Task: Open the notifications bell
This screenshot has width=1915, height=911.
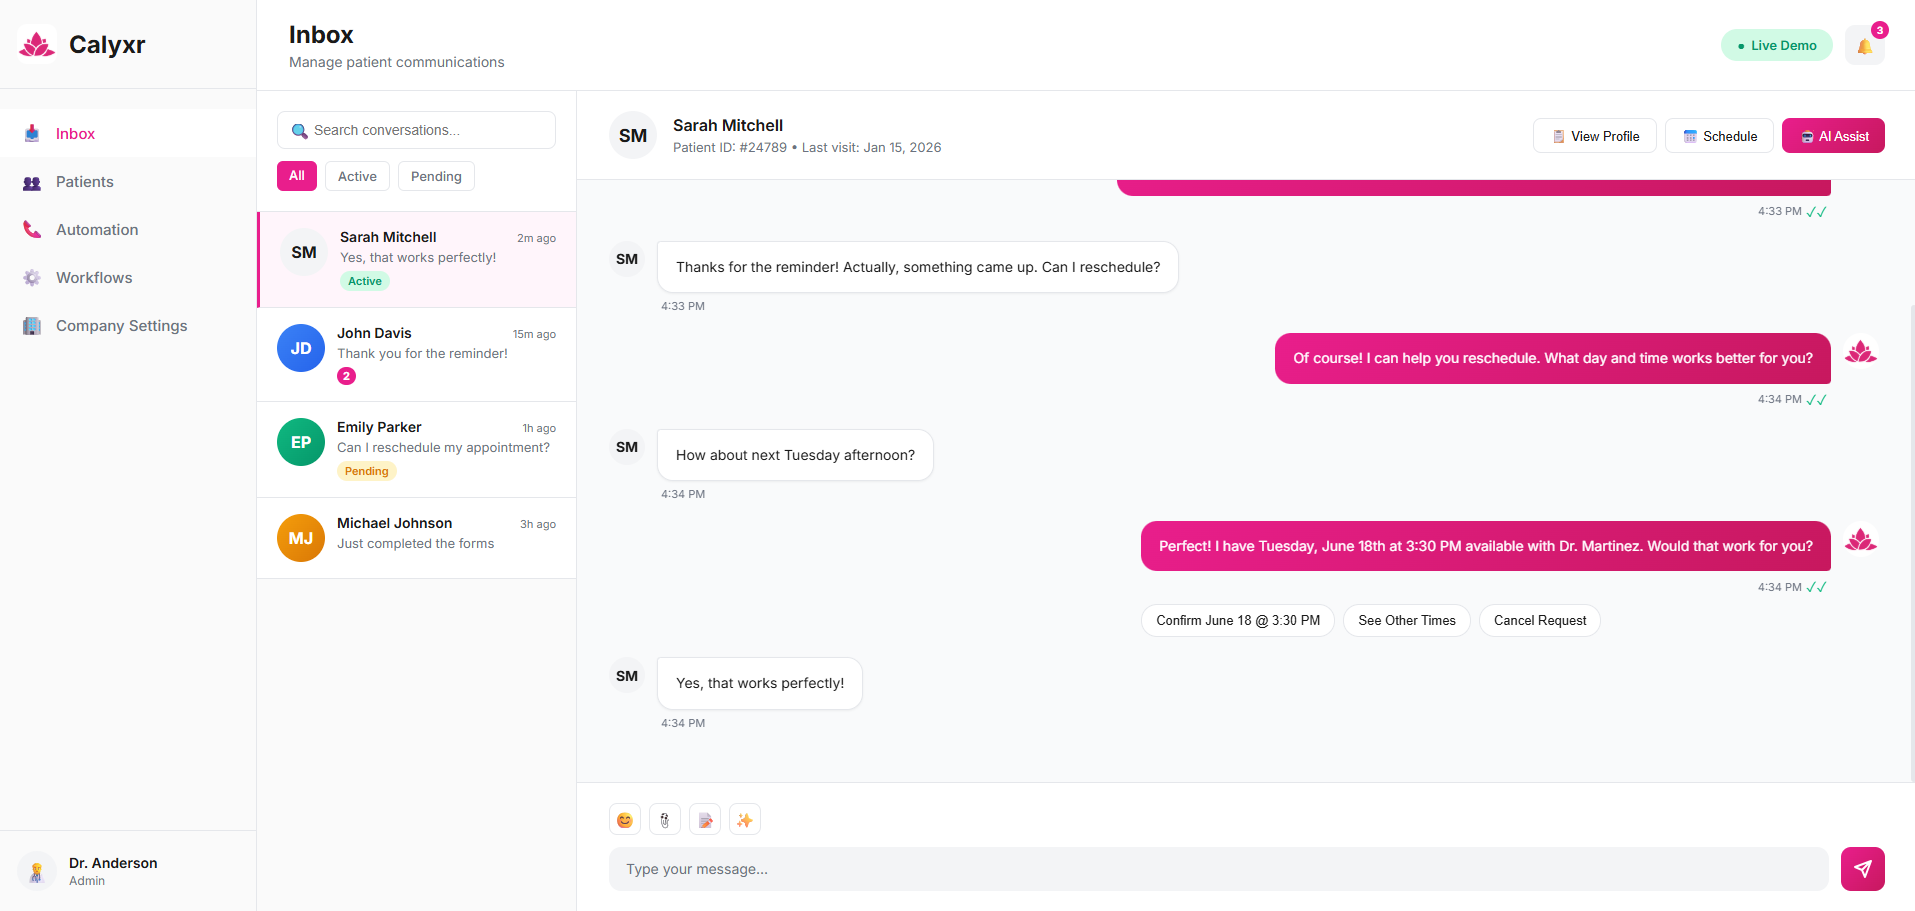Action: (1864, 46)
